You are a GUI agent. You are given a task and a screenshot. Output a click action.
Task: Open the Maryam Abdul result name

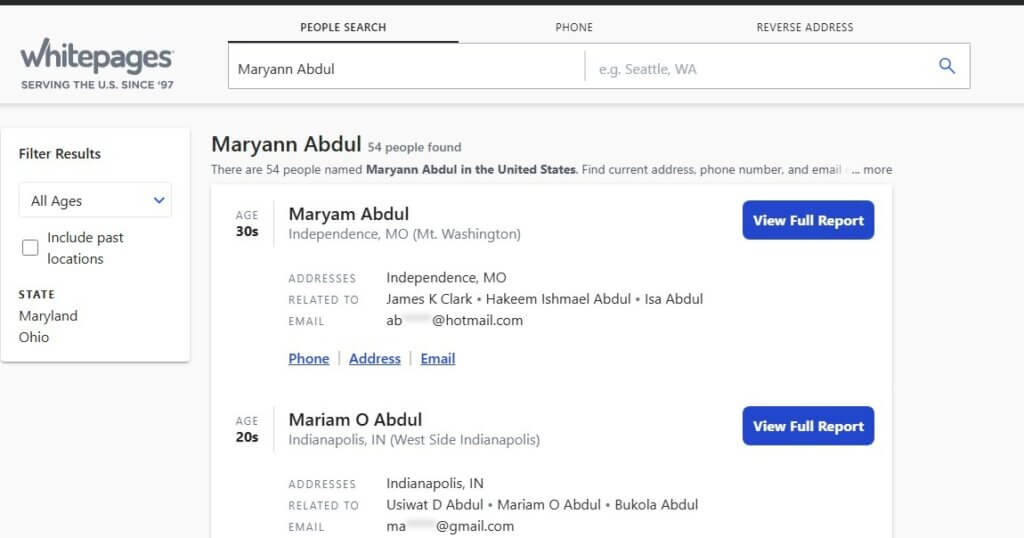coord(348,214)
